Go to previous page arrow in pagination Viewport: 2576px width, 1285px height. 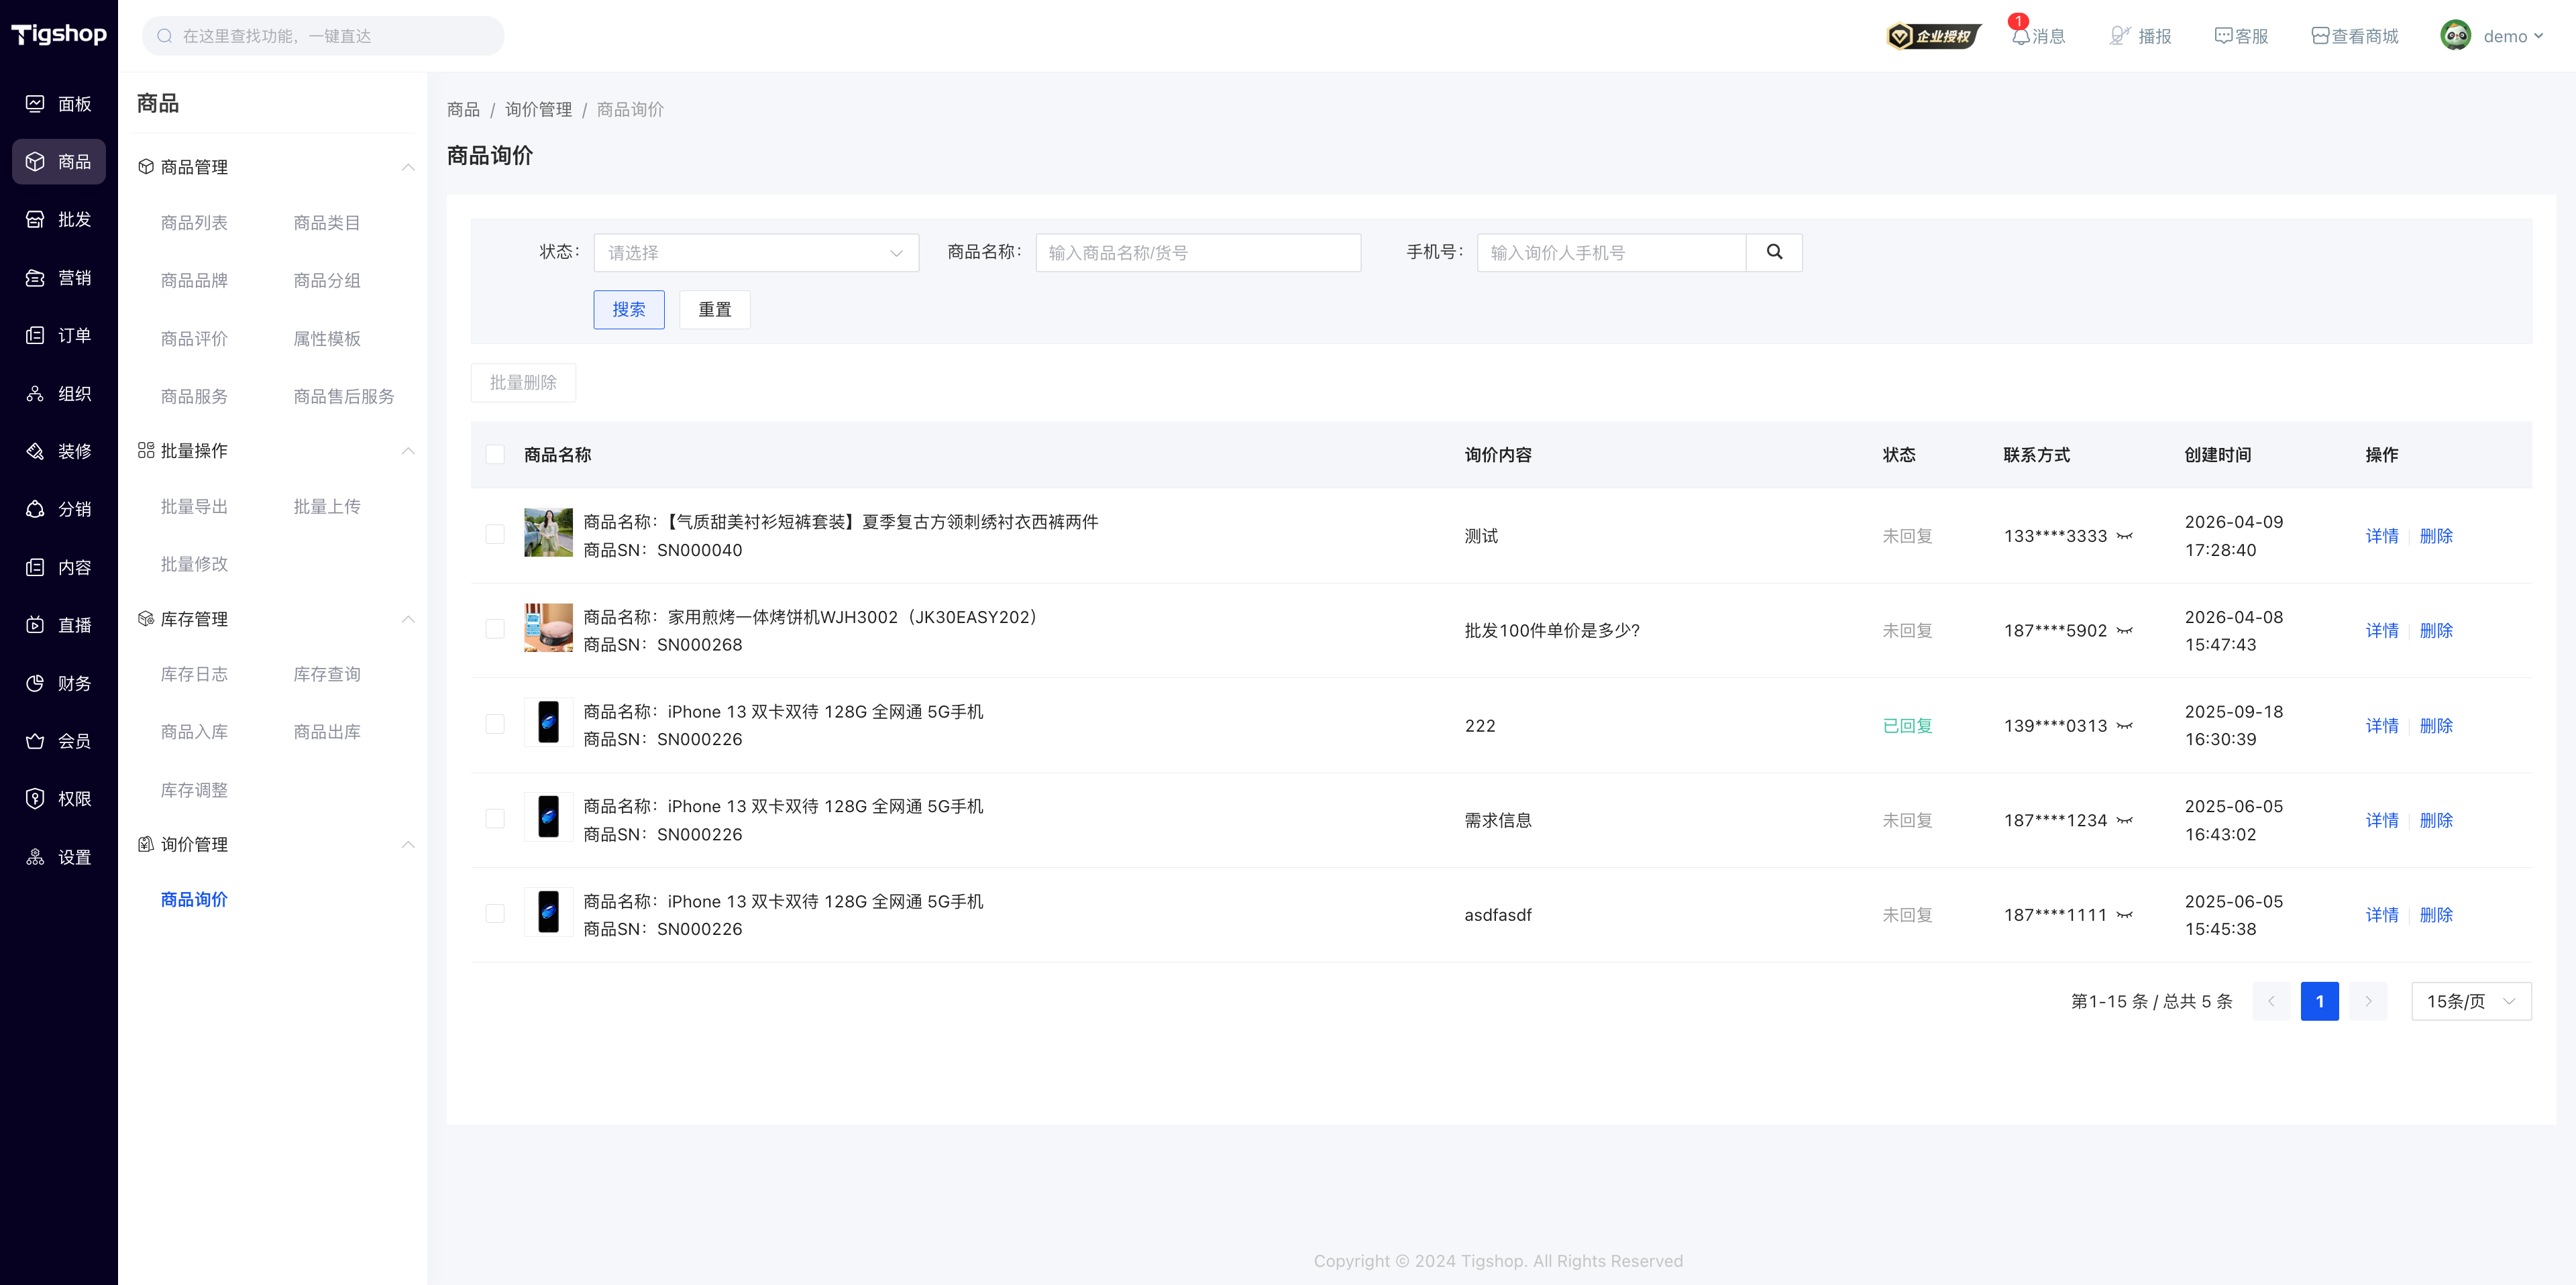(2271, 1002)
